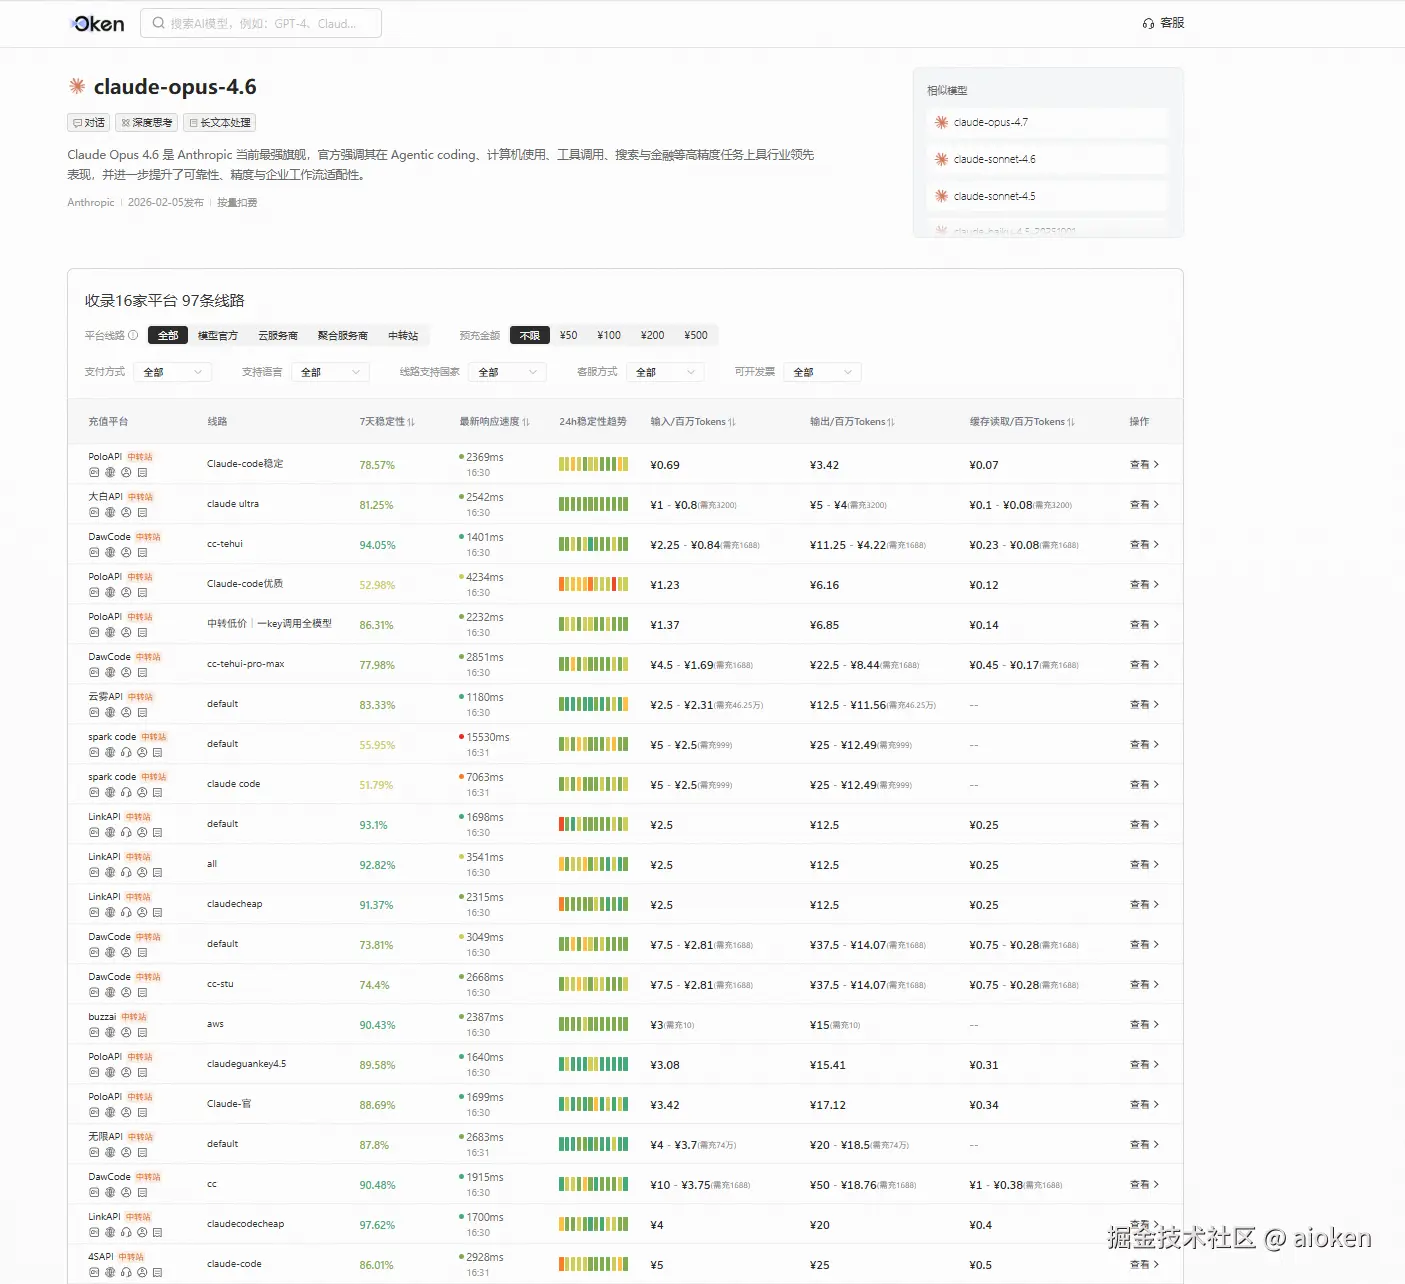
Task: Click headset icon in 4SAPI row
Action: 126,1272
